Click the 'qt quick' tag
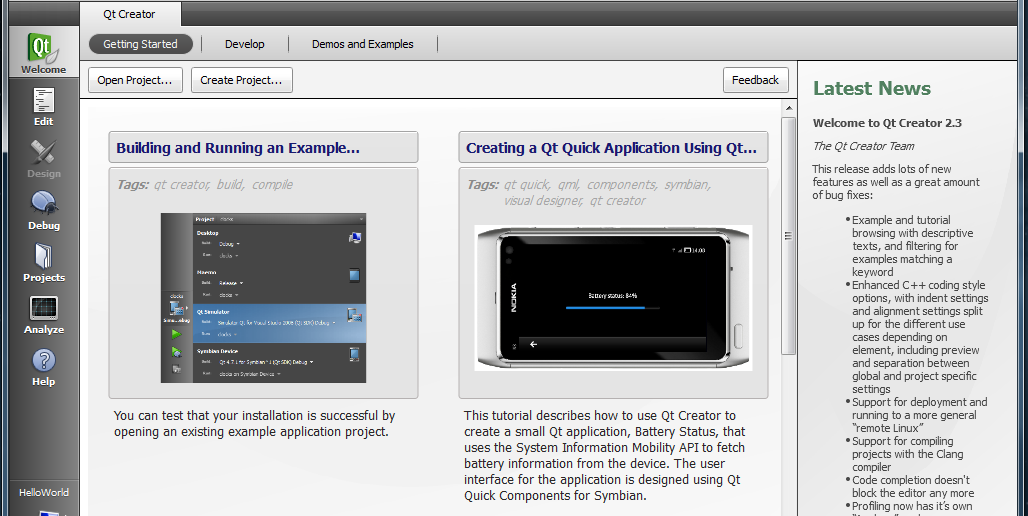Image resolution: width=1028 pixels, height=516 pixels. coord(527,185)
